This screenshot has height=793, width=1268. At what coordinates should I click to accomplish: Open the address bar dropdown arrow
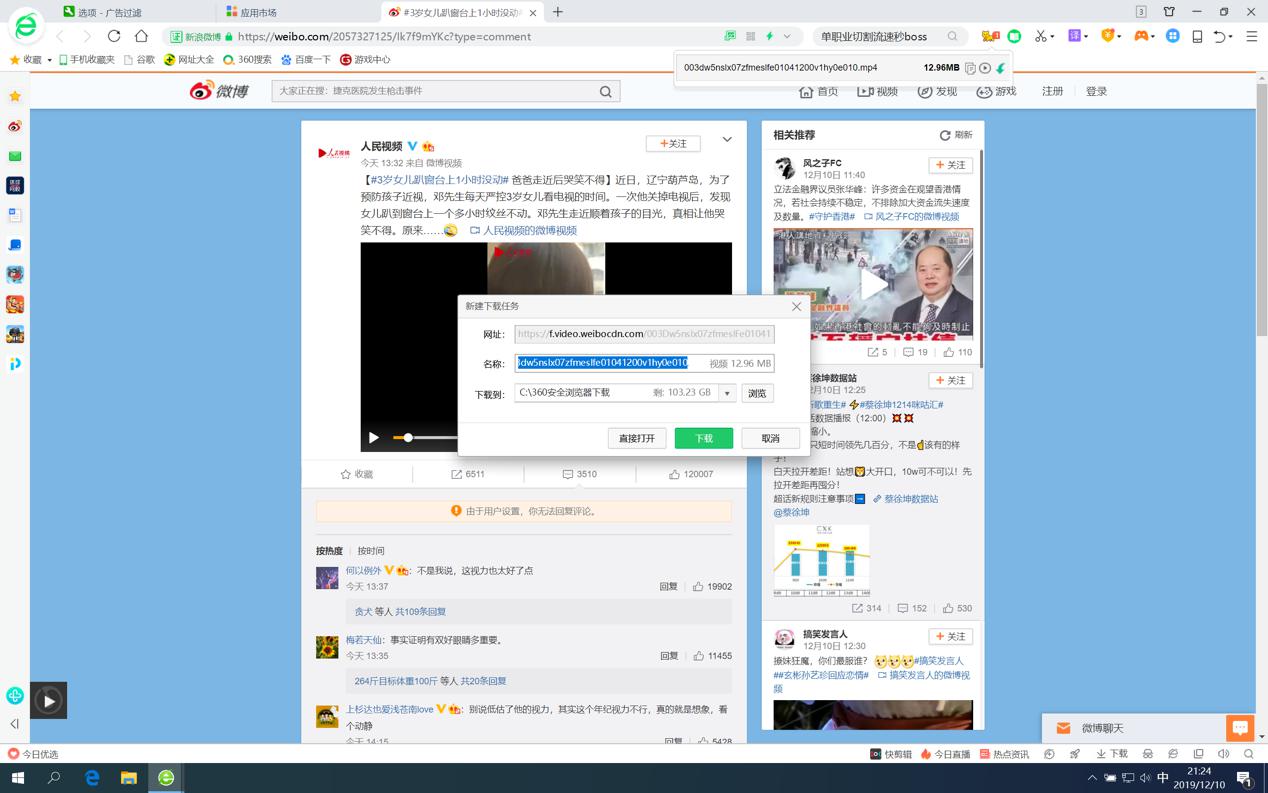[x=787, y=36]
